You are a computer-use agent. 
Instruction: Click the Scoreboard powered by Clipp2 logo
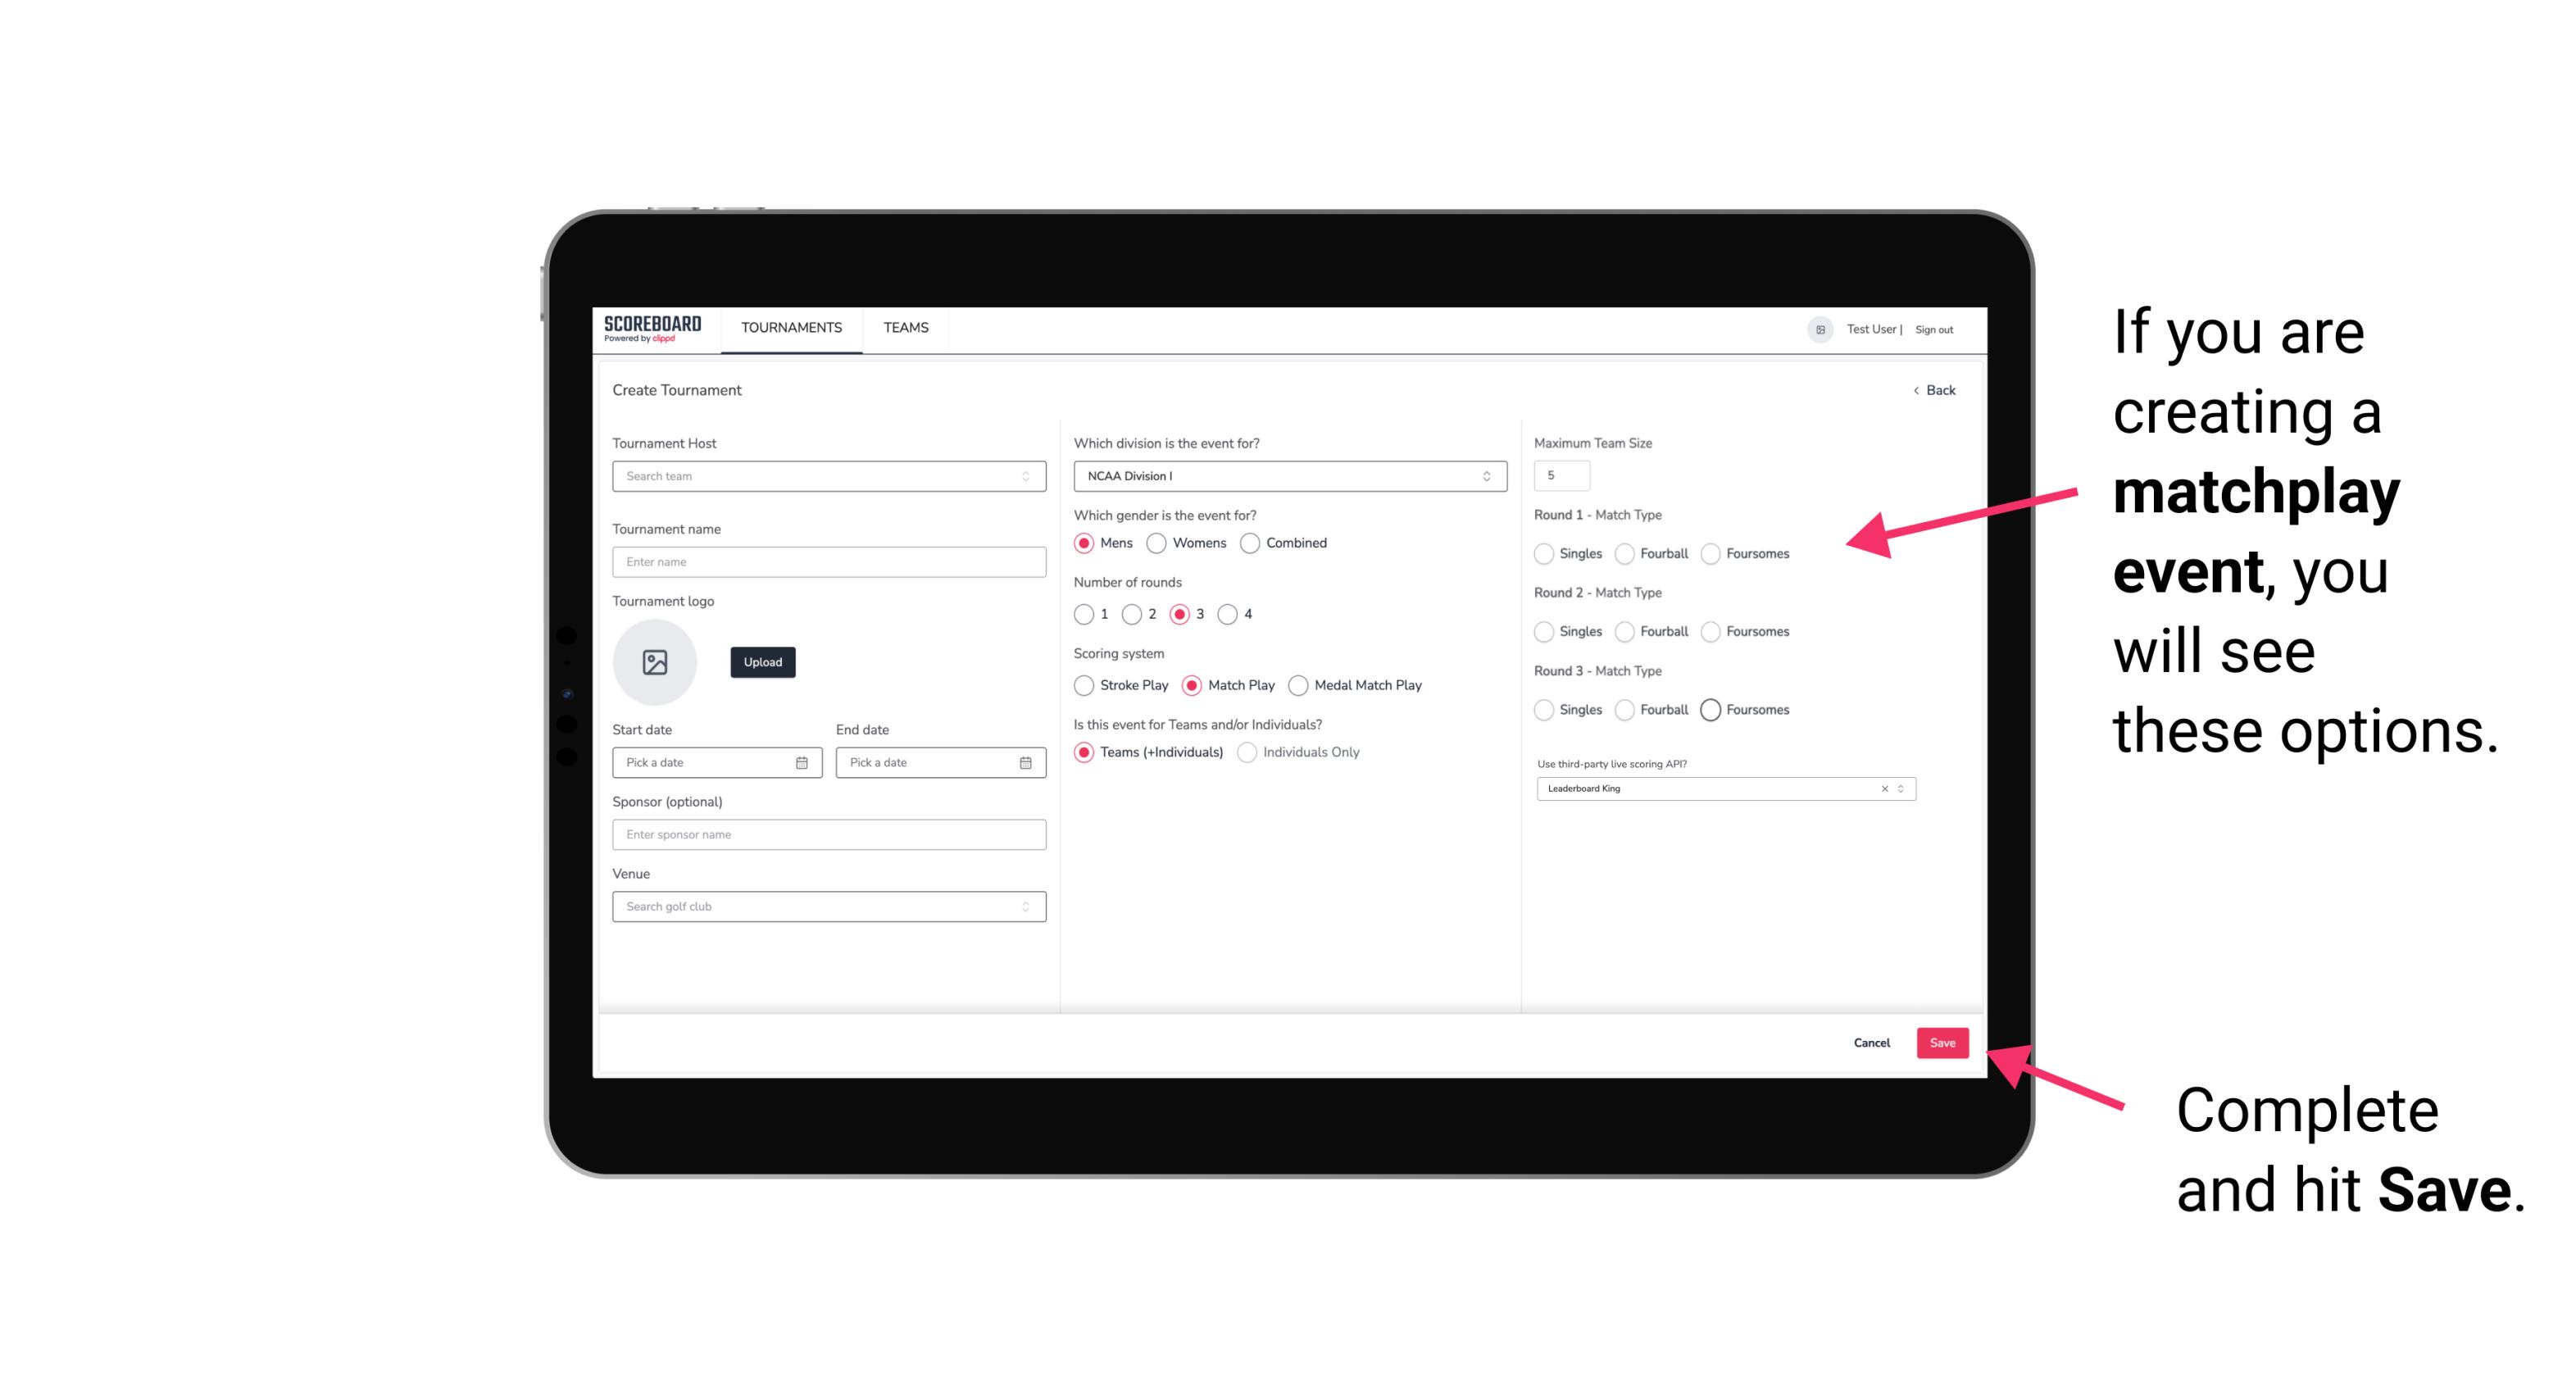[653, 328]
